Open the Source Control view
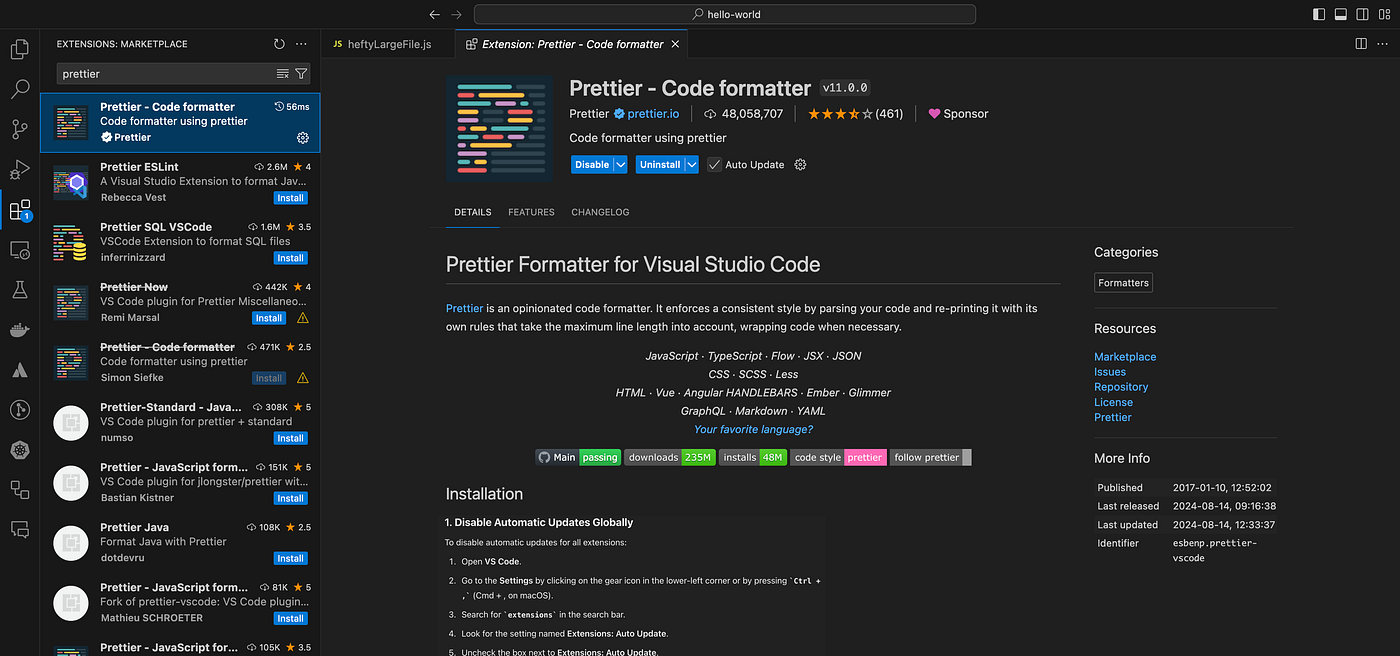 19,129
